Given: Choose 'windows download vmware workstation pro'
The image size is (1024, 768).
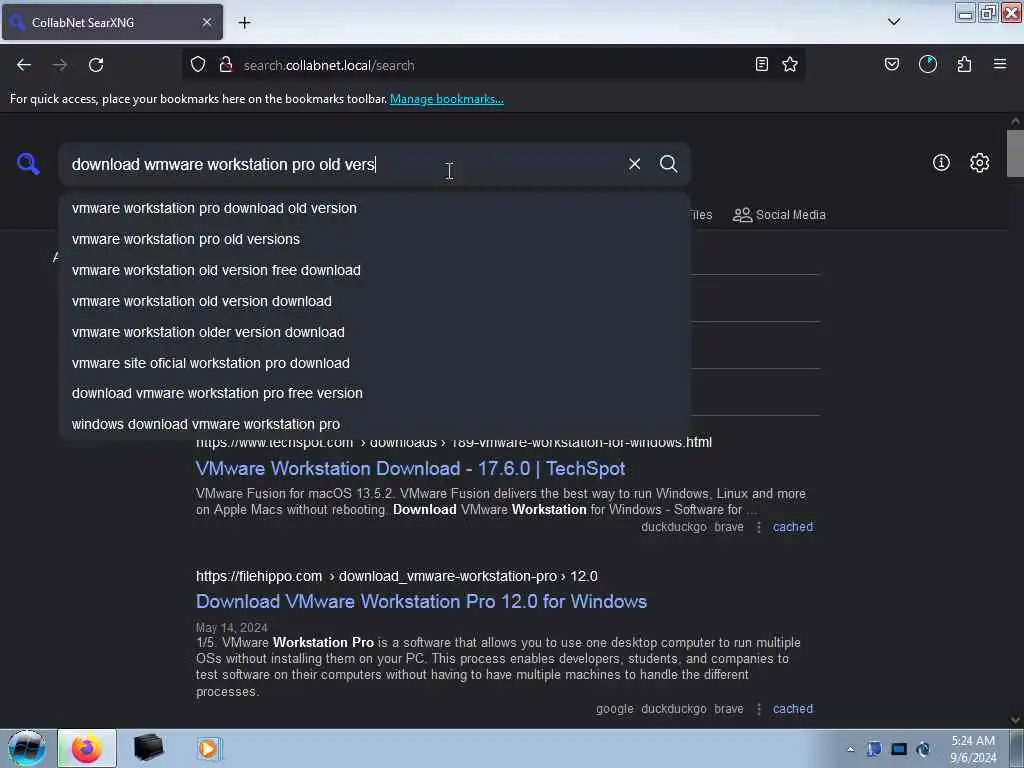Looking at the screenshot, I should pyautogui.click(x=375, y=424).
